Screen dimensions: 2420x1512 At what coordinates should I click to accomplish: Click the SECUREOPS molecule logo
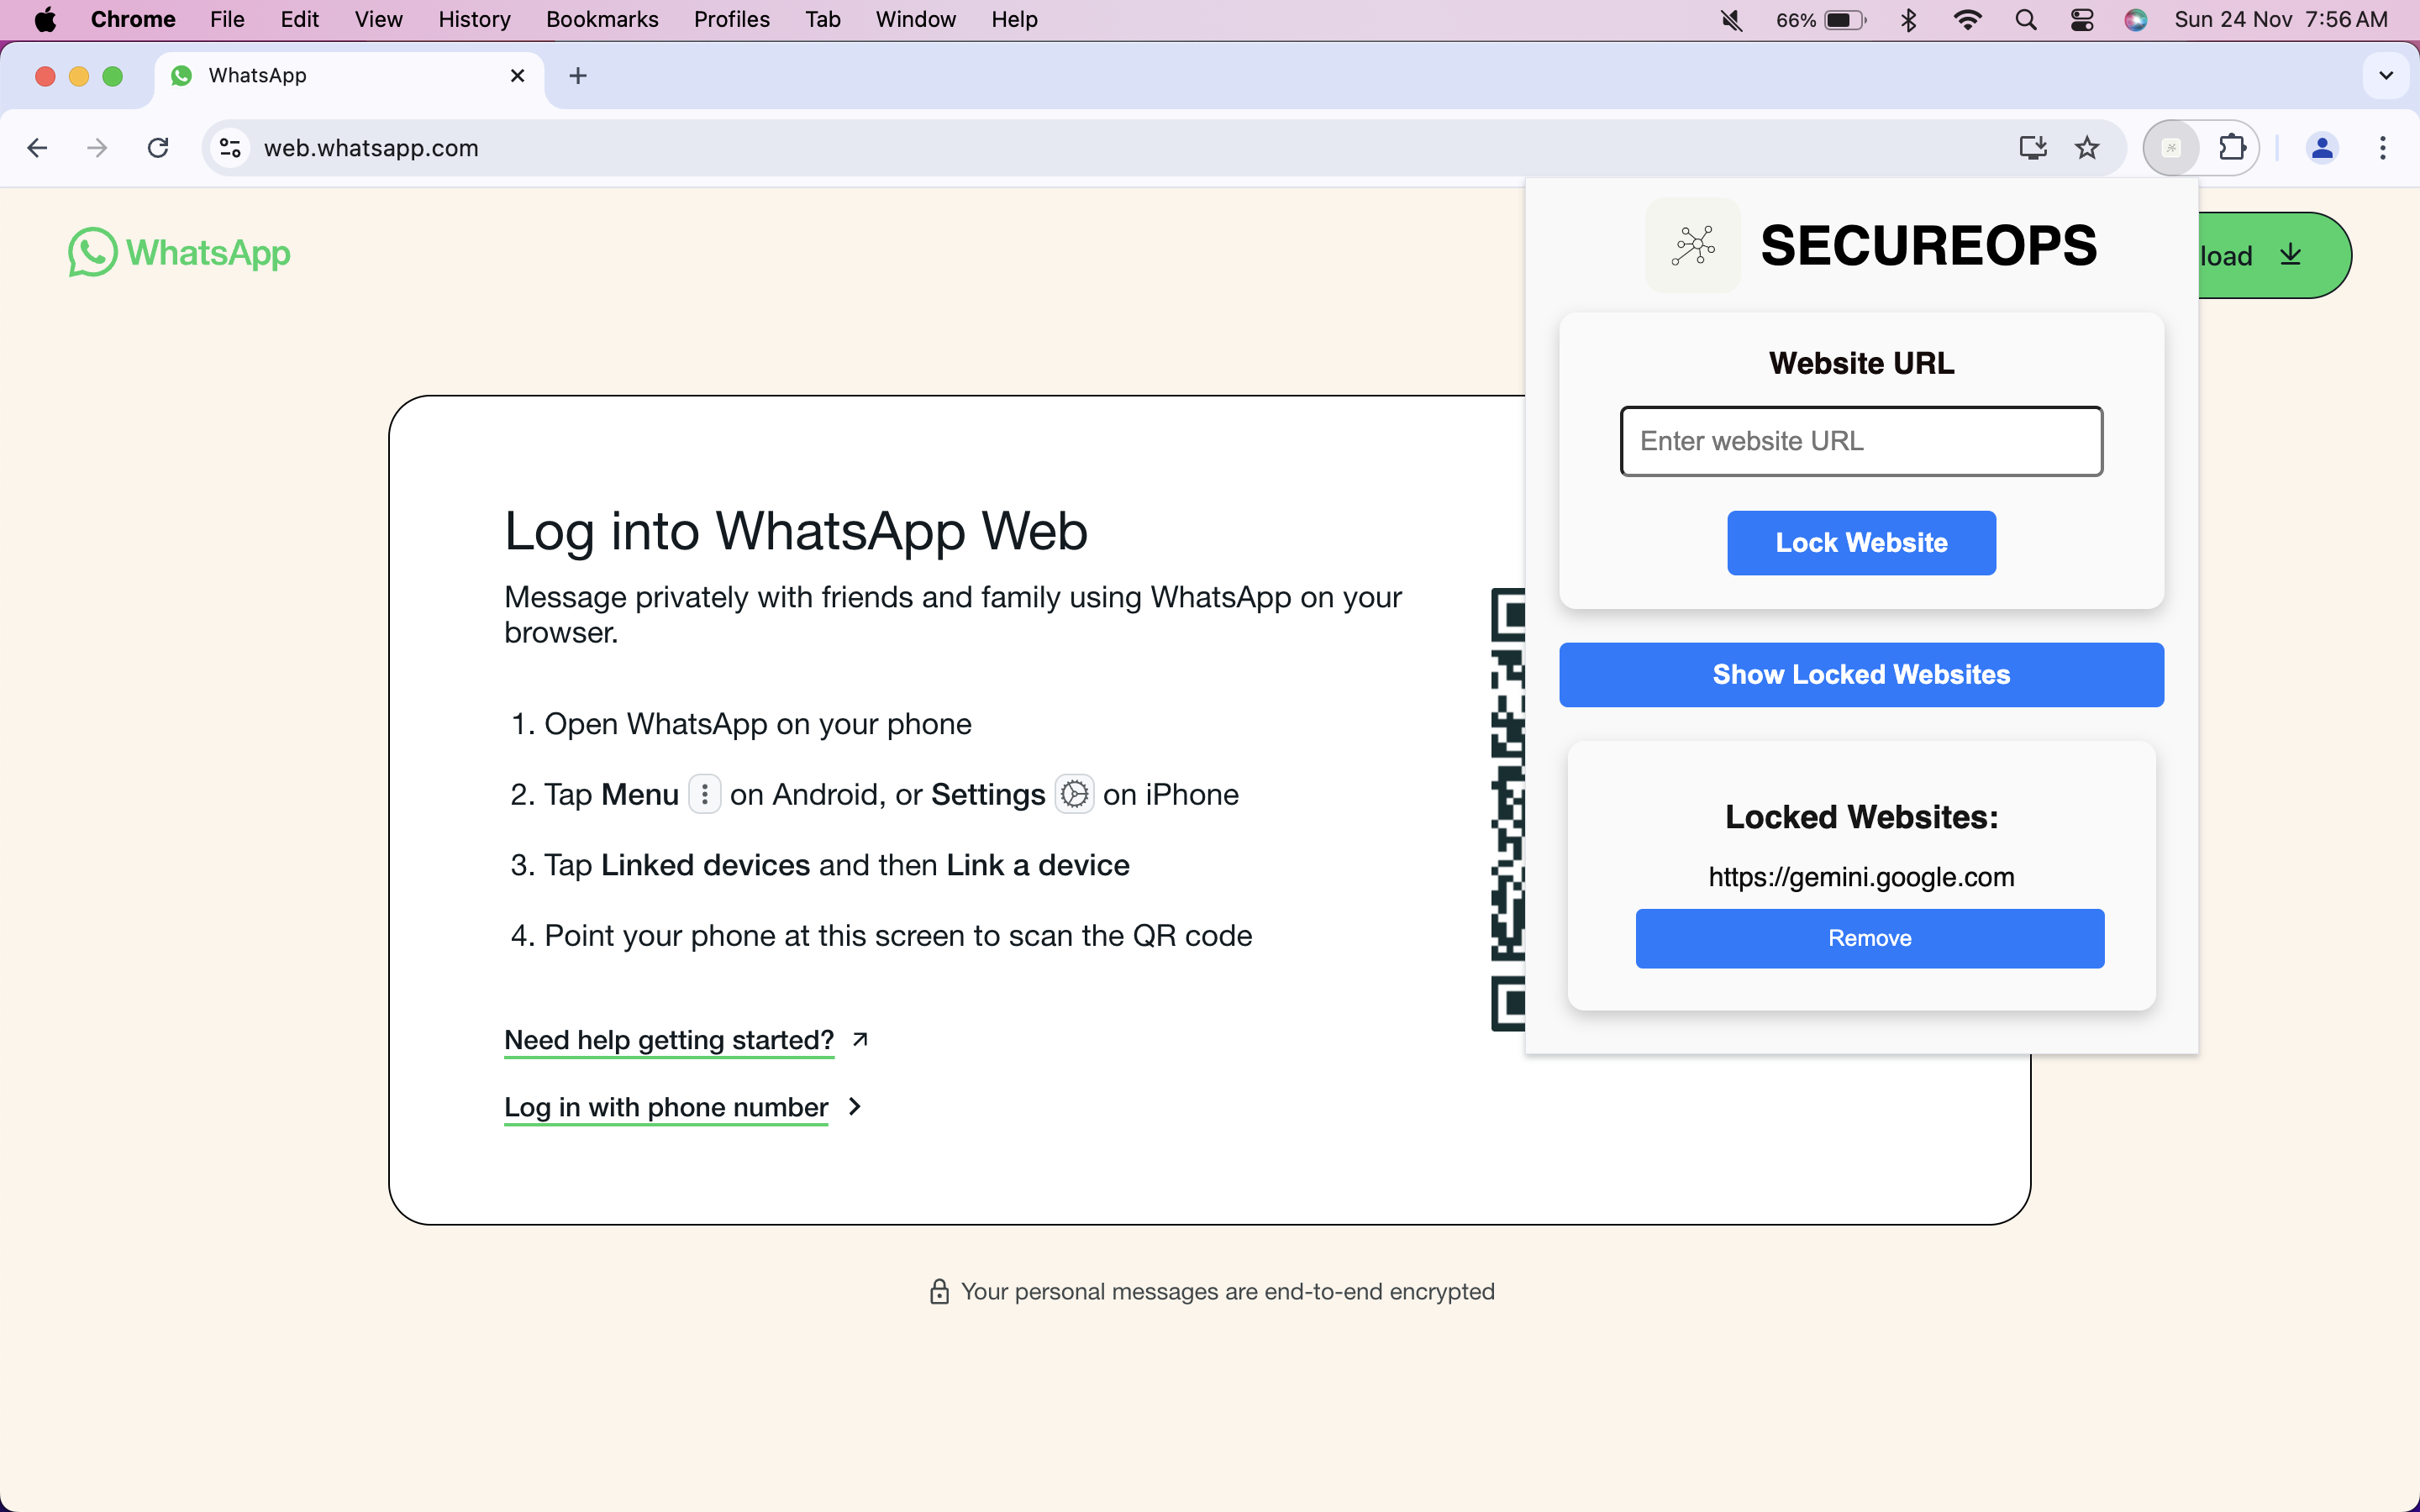(x=1693, y=245)
